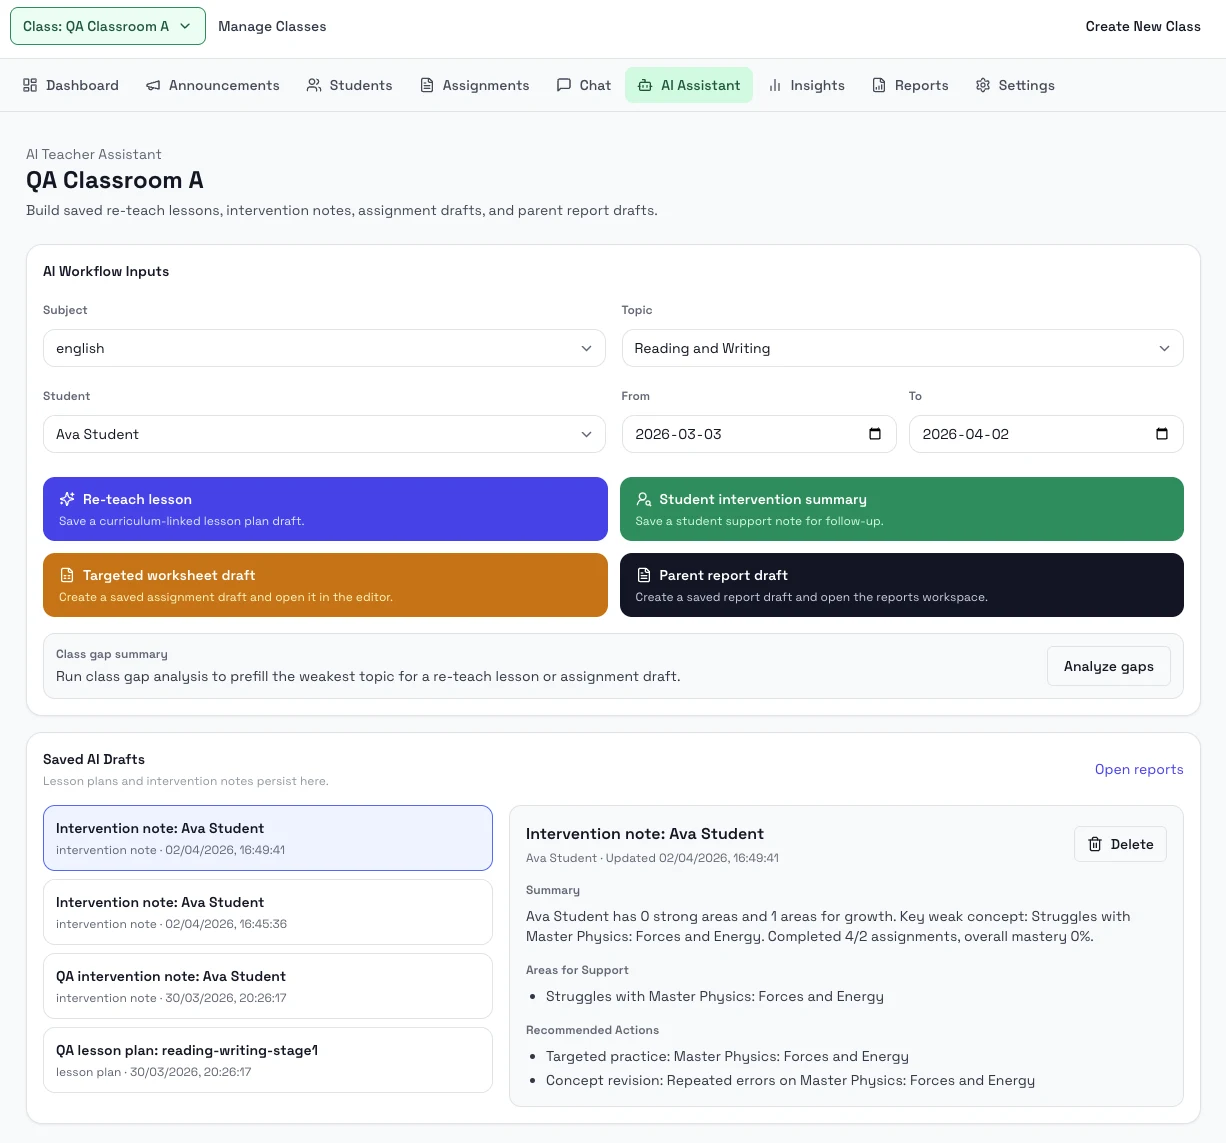The width and height of the screenshot is (1226, 1143).
Task: Expand the Subject dropdown showing english
Action: (x=324, y=348)
